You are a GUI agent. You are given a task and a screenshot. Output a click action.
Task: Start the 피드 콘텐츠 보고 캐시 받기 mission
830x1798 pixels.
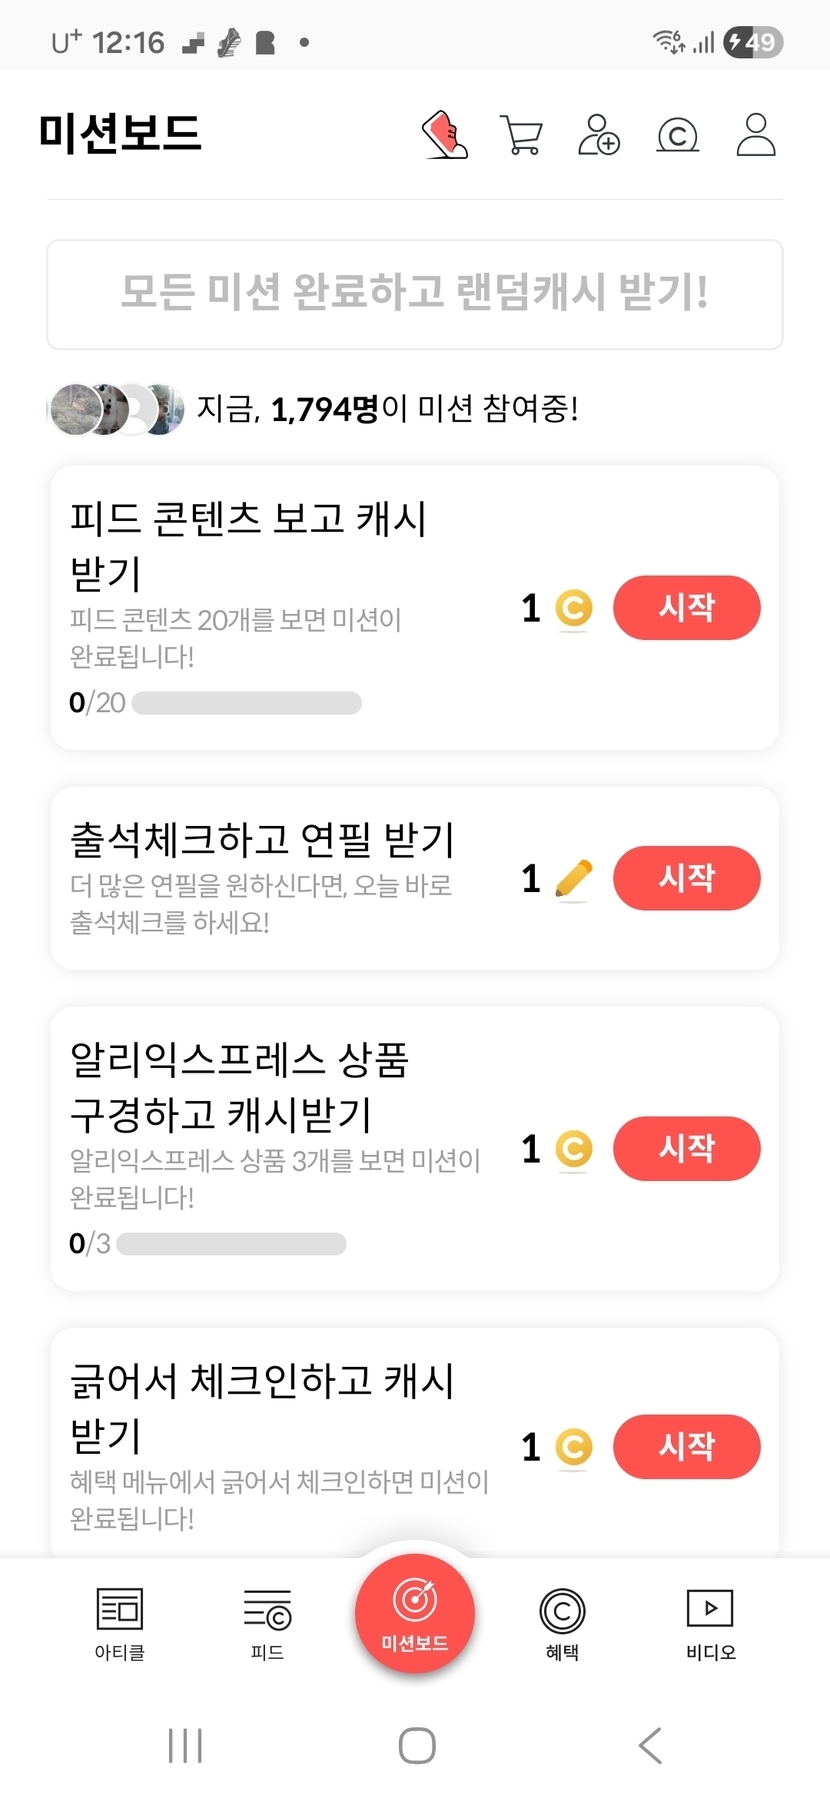687,608
